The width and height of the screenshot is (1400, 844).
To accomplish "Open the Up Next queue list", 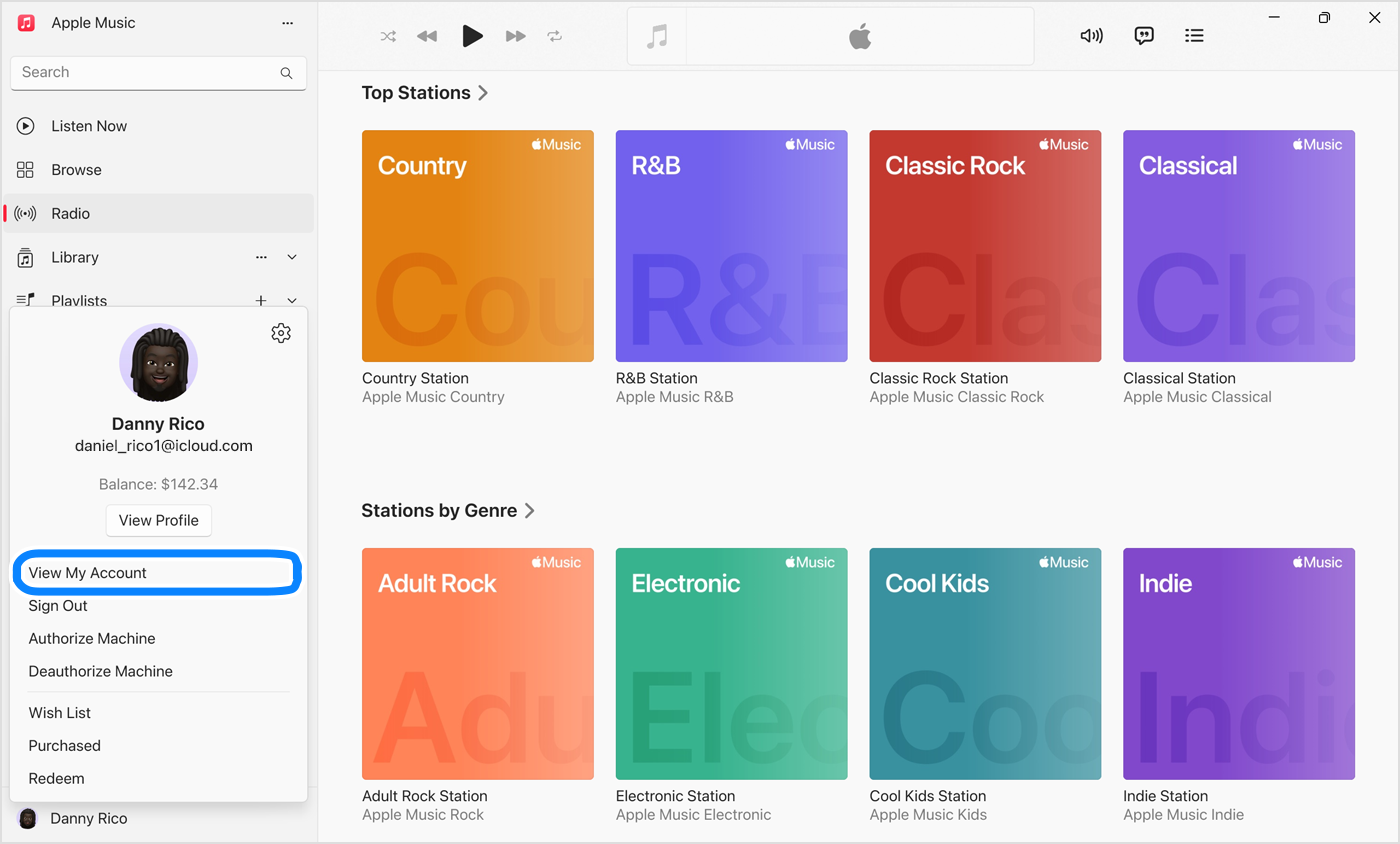I will (1194, 36).
